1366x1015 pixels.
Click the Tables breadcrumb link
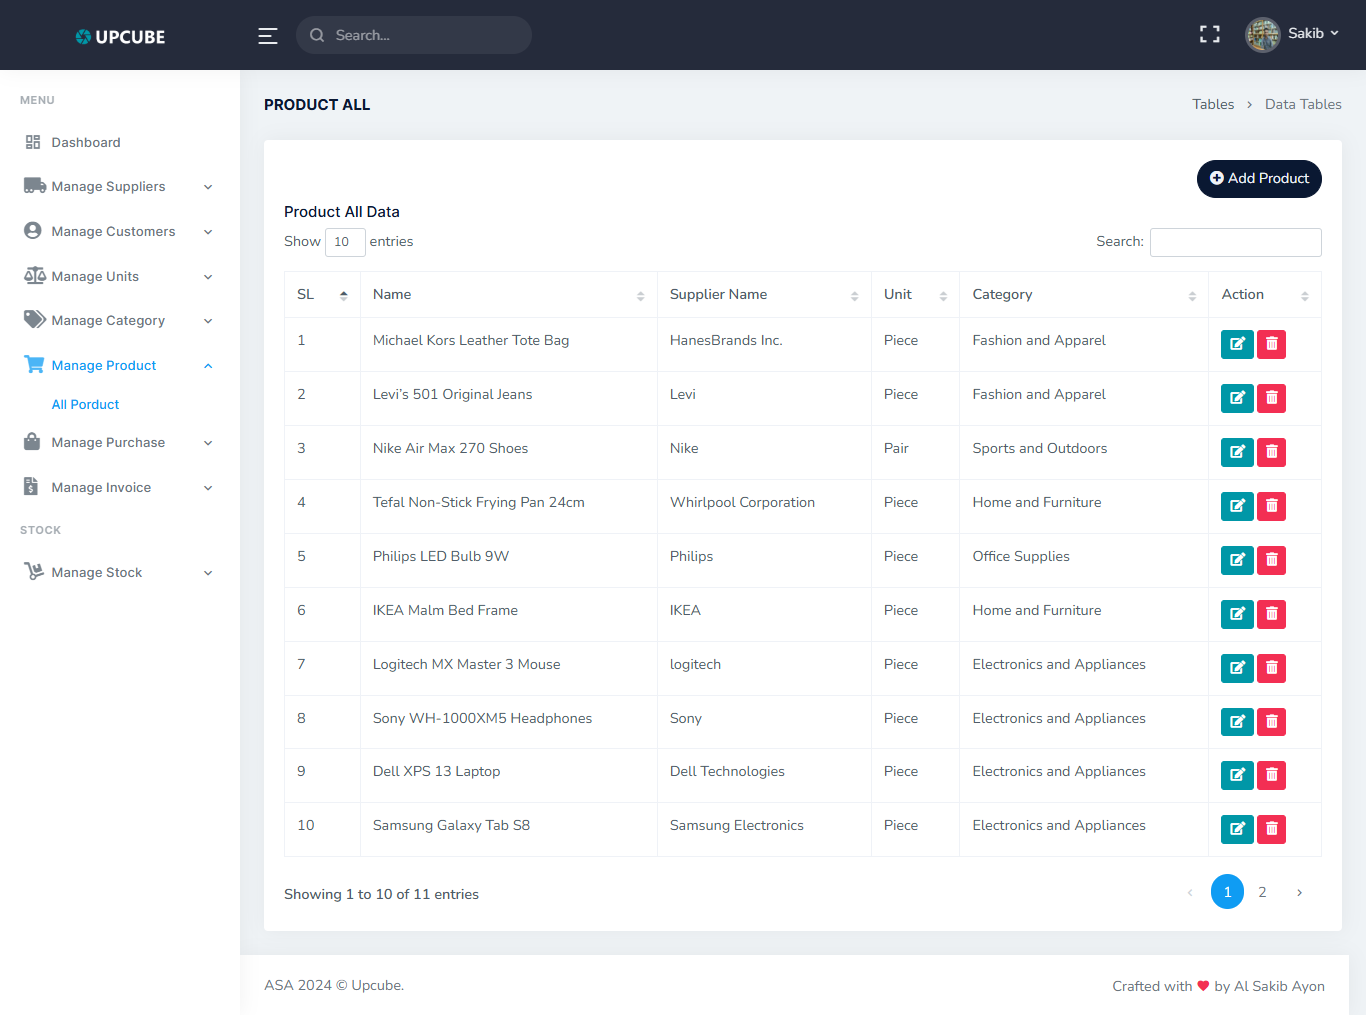pyautogui.click(x=1212, y=105)
